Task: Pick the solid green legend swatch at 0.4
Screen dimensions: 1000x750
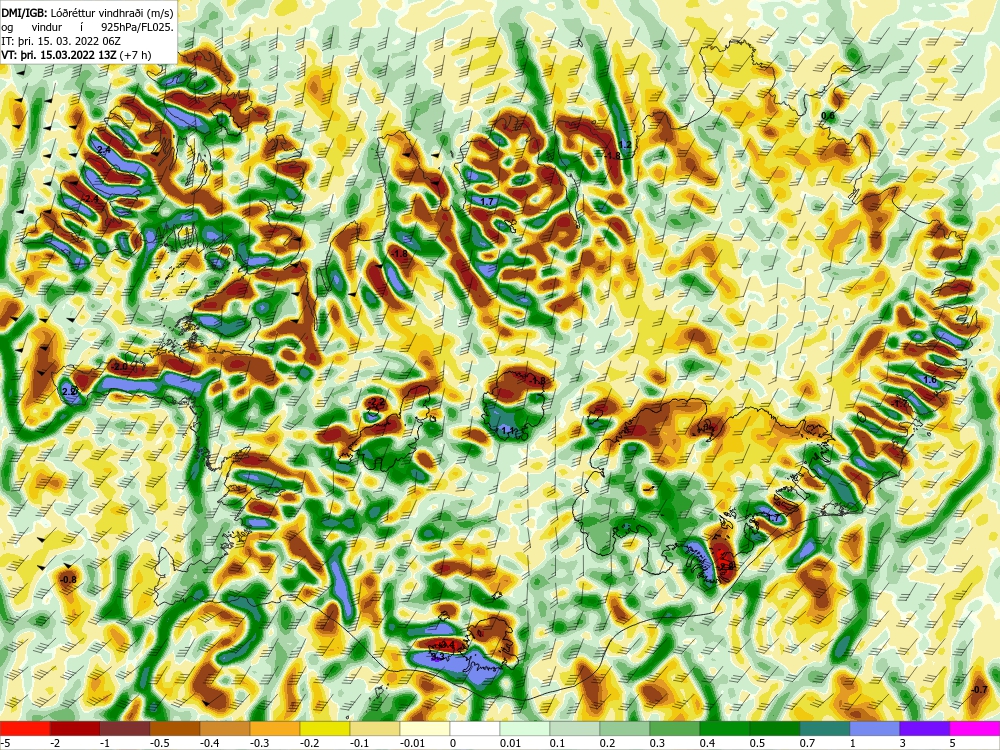Action: [x=725, y=728]
